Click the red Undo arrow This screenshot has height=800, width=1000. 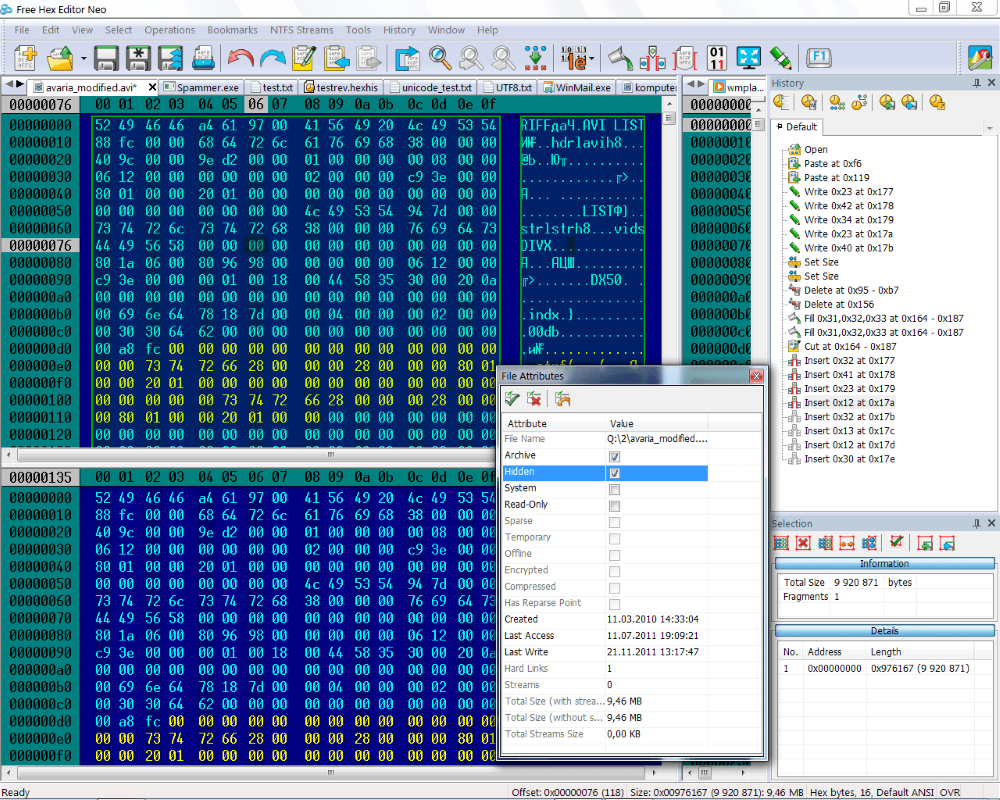point(240,58)
